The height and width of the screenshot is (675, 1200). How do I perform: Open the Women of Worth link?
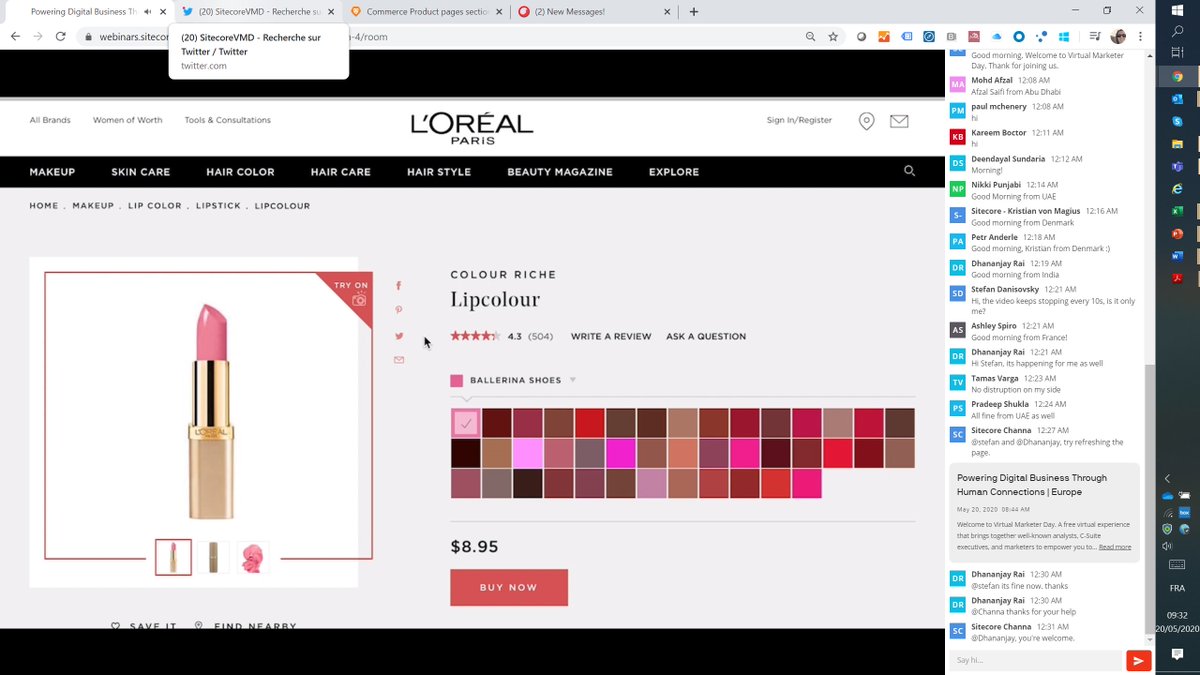(127, 120)
